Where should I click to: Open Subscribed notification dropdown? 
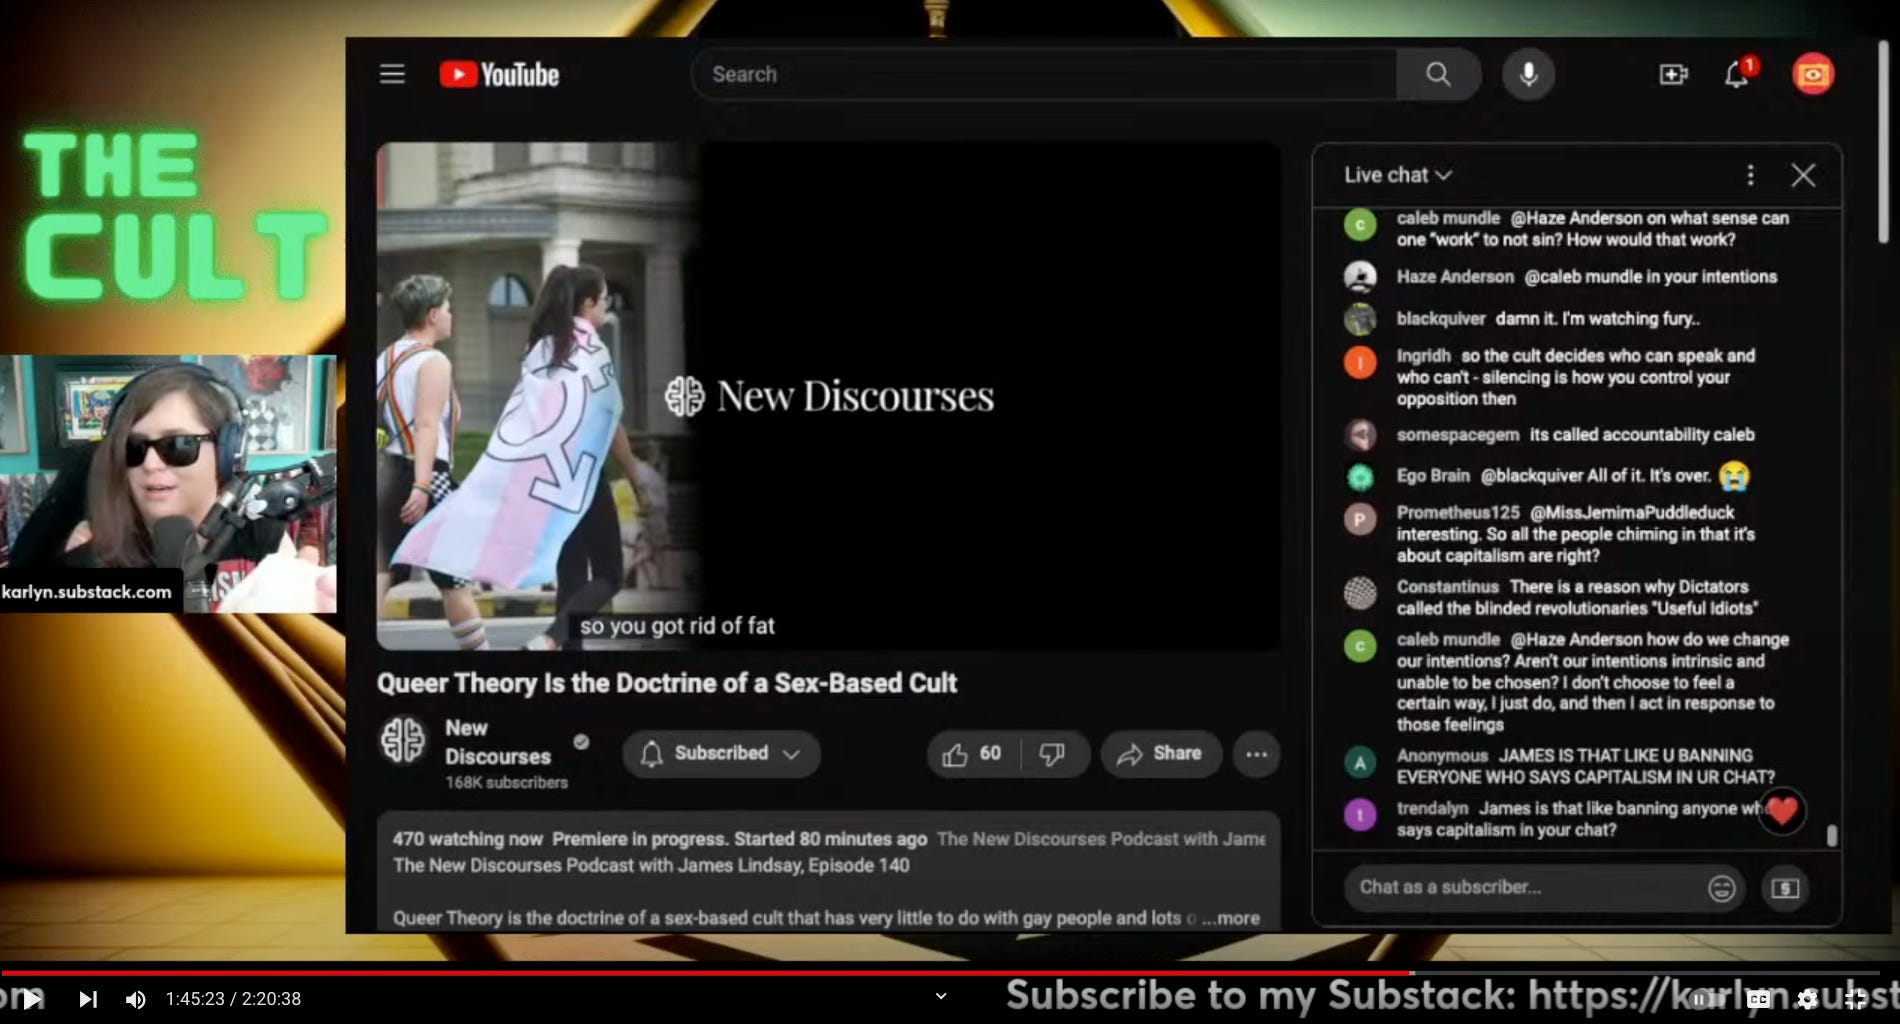721,754
